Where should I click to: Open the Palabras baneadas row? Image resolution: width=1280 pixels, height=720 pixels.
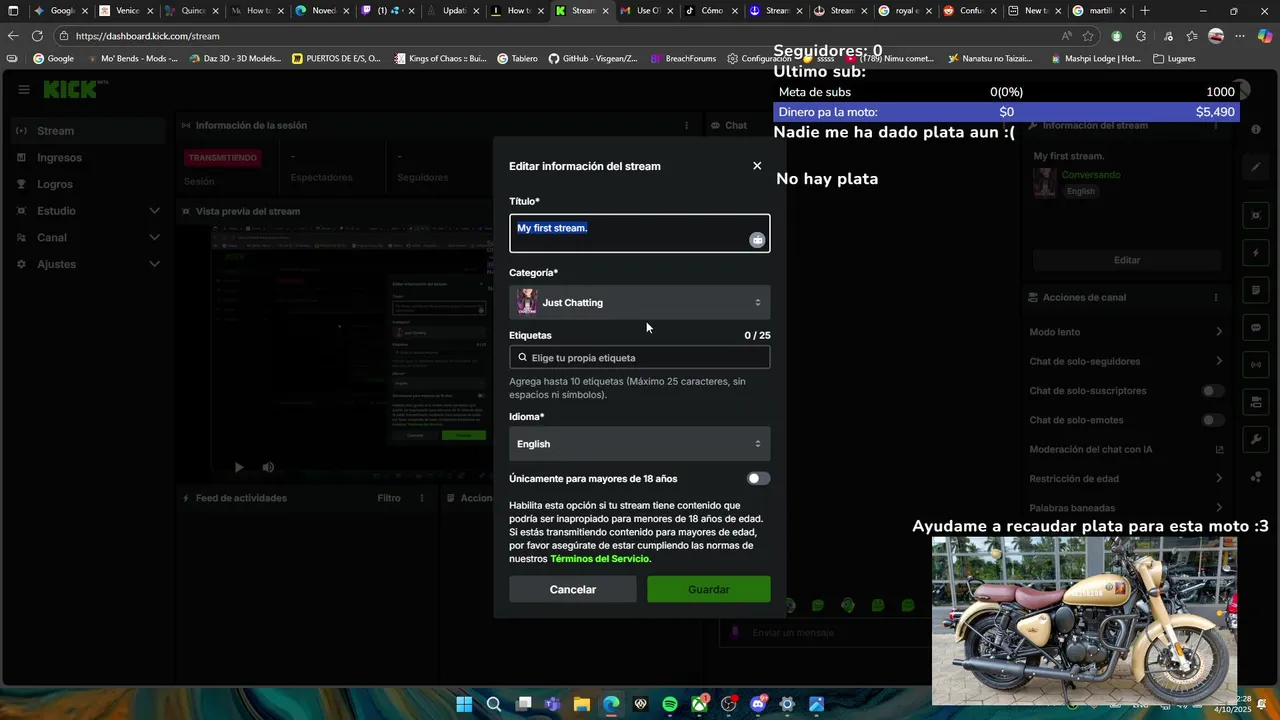click(1126, 508)
